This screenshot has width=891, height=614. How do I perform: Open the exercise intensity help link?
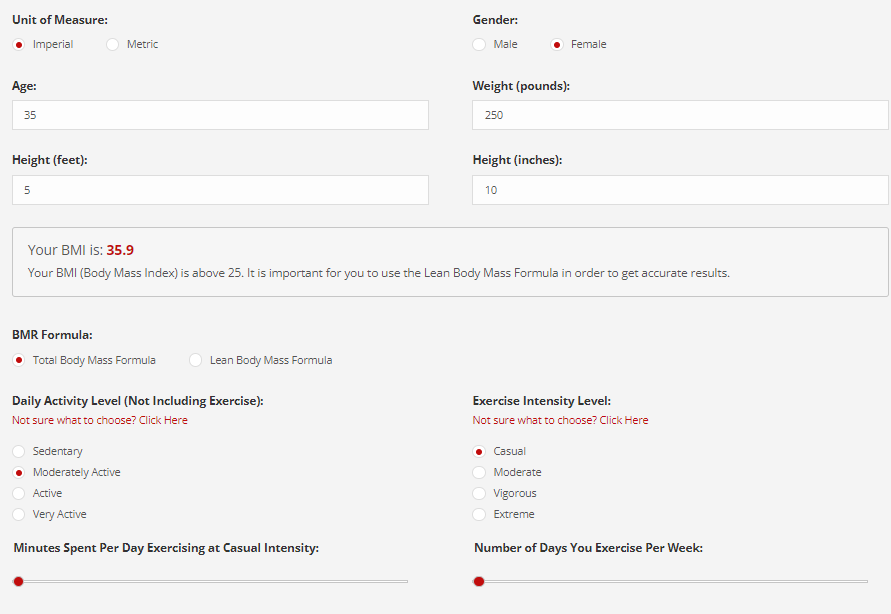pos(560,420)
